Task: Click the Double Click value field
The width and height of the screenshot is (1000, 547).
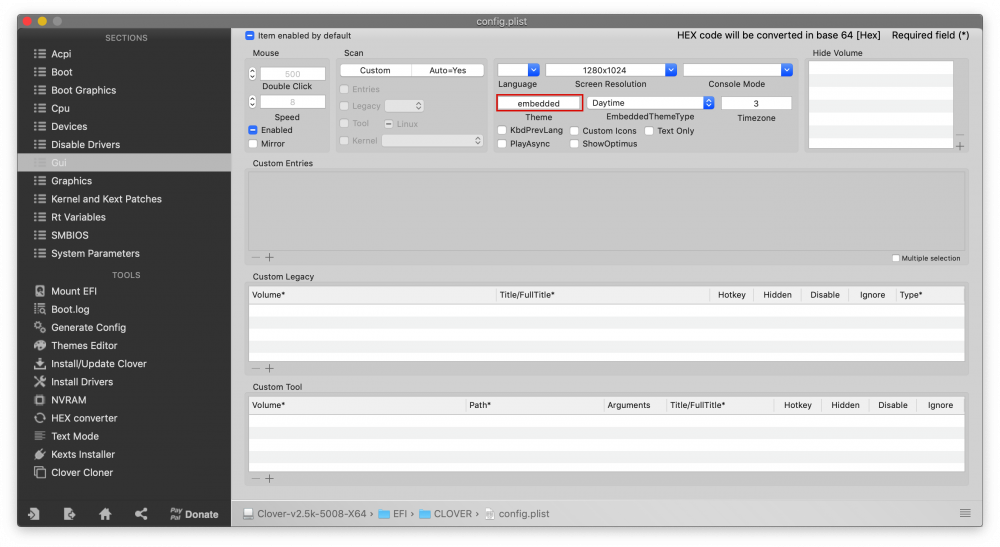Action: (293, 74)
